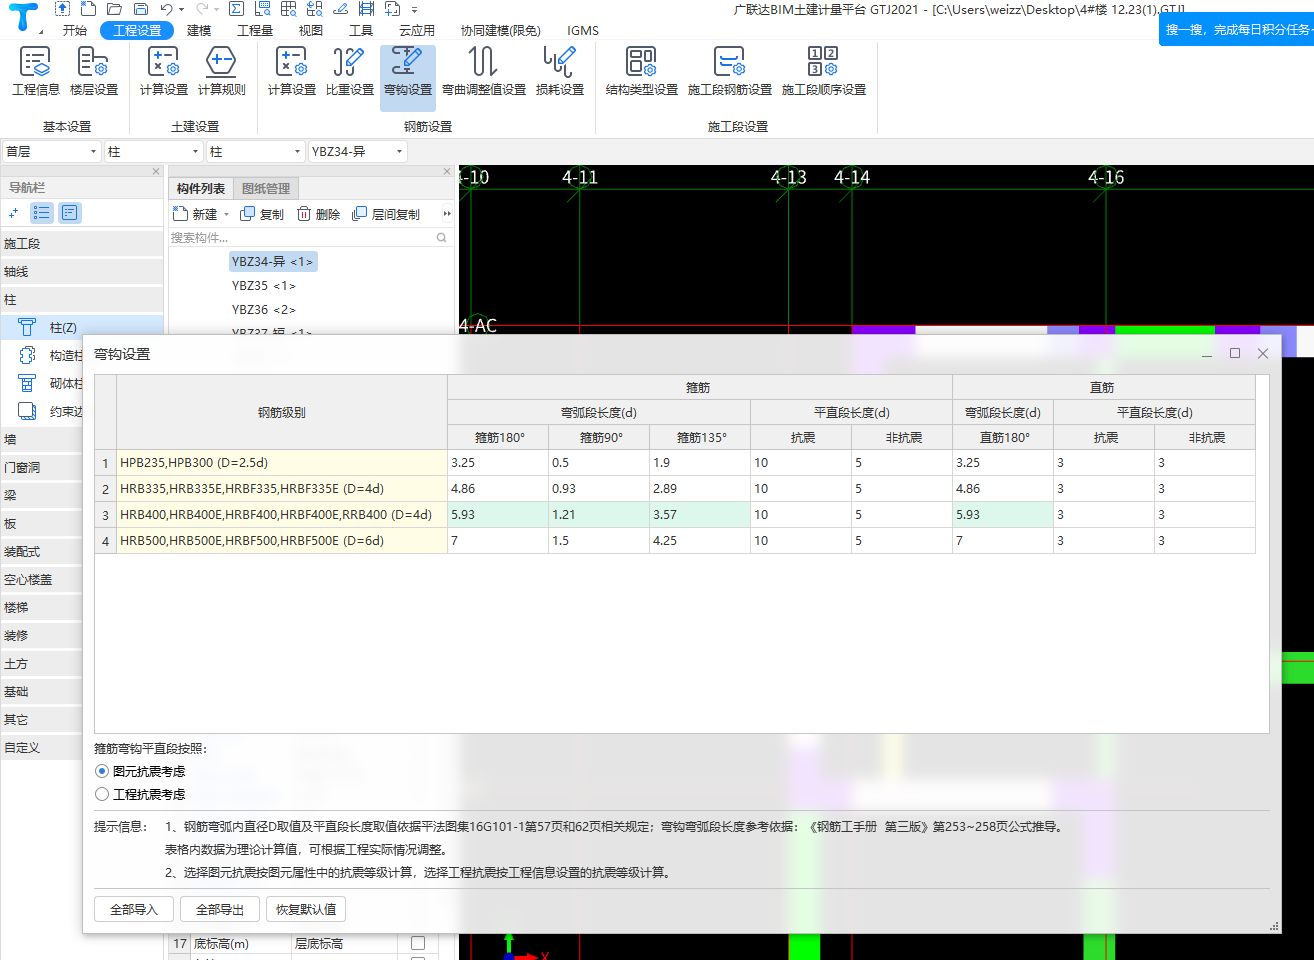Image resolution: width=1314 pixels, height=960 pixels.
Task: Click the save icon in quick toolbar
Action: [141, 9]
